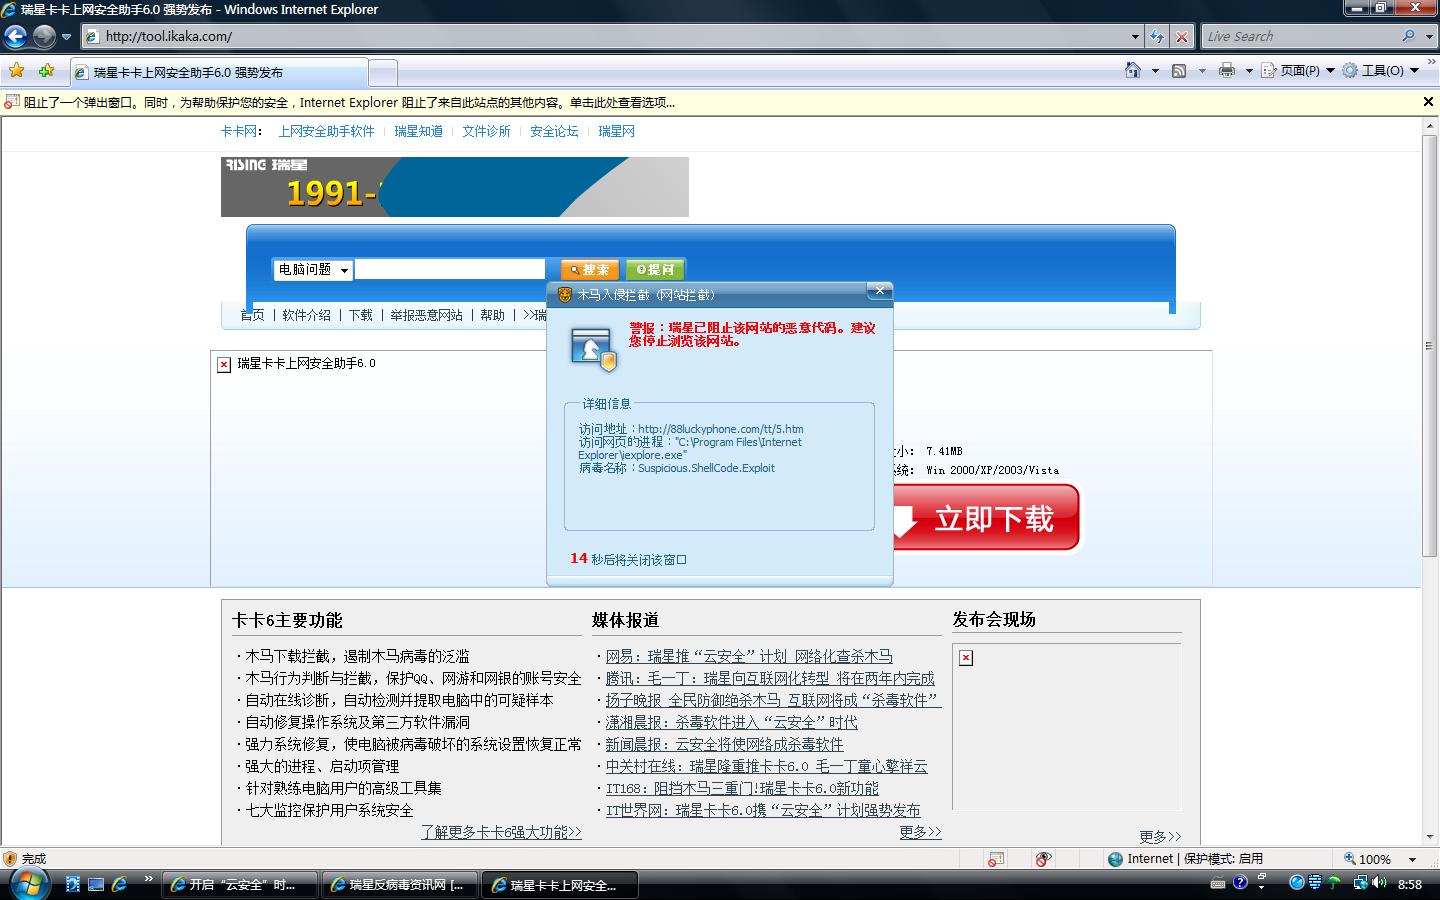The width and height of the screenshot is (1440, 900).
Task: Run the Live Search magnifier
Action: (1409, 36)
